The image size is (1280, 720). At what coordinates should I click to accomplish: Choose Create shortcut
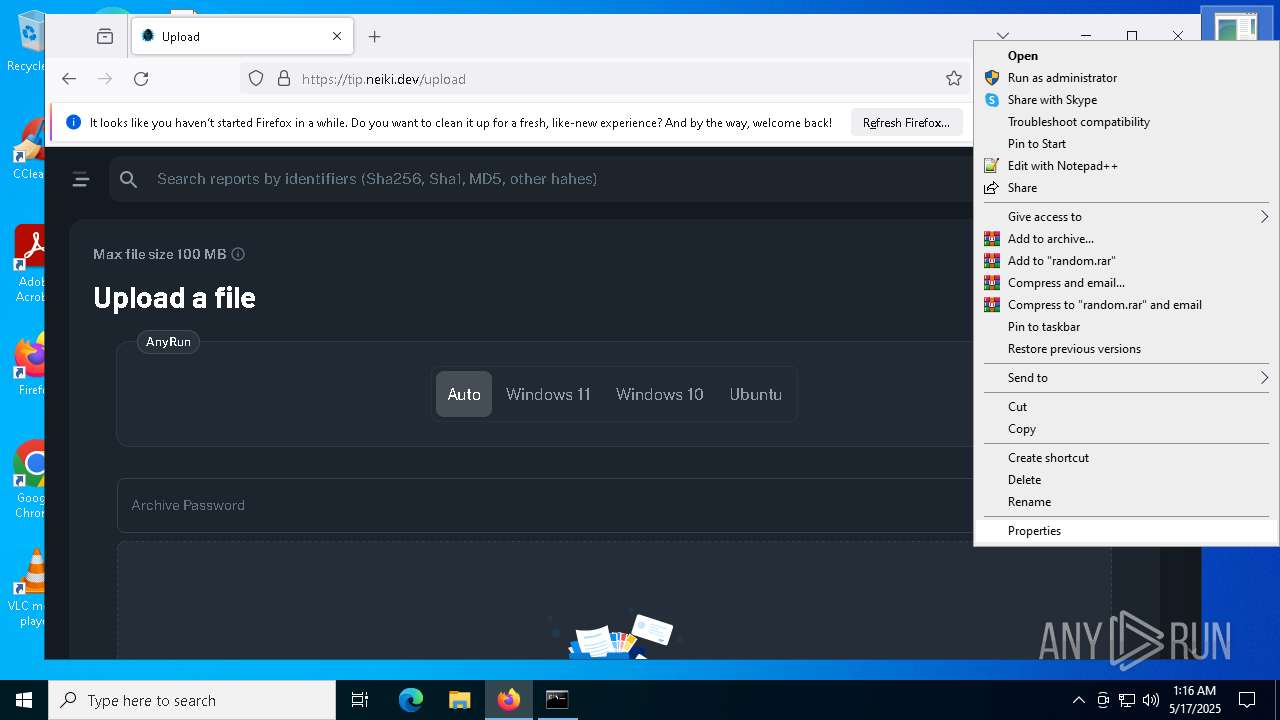(x=1126, y=458)
